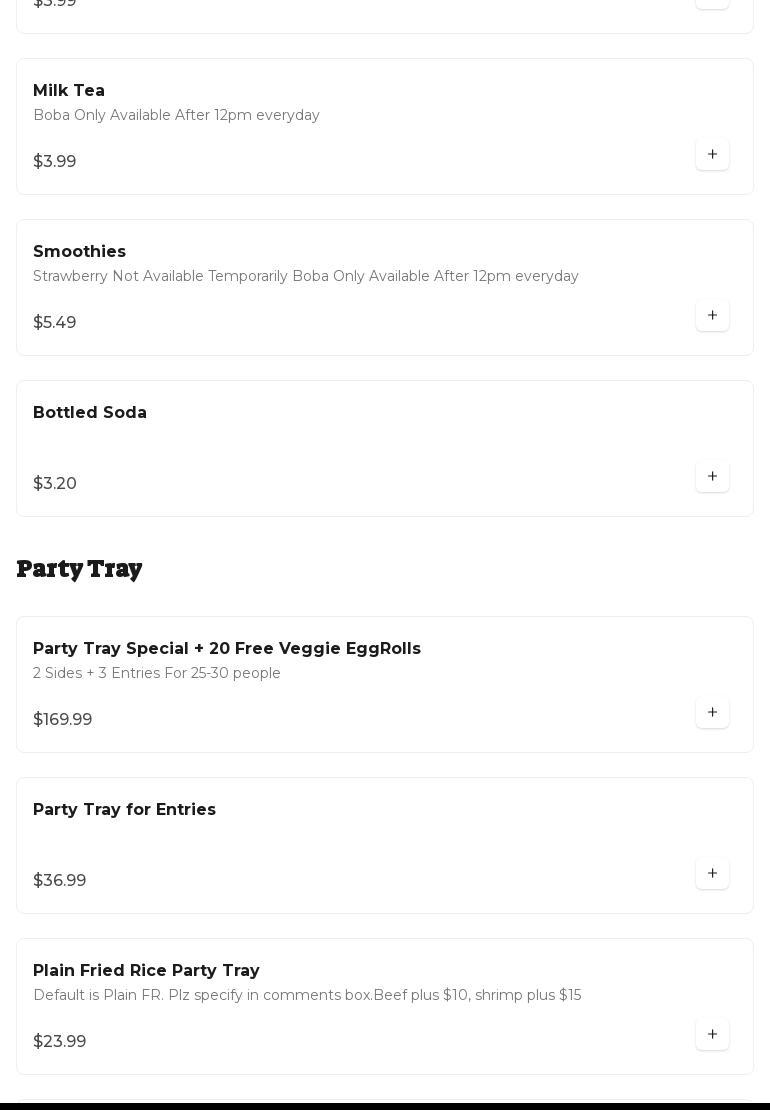Open Party Tray Special + 20 Free Veggie EggRolls

click(227, 649)
